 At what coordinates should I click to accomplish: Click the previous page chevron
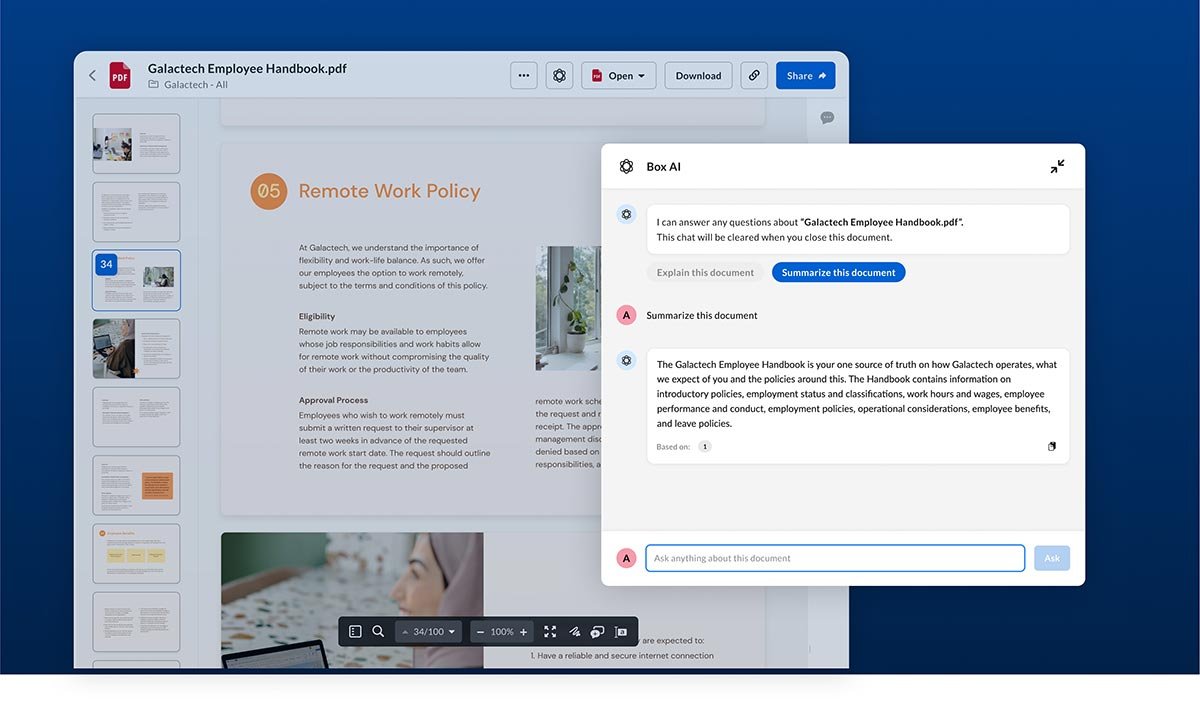coord(406,631)
